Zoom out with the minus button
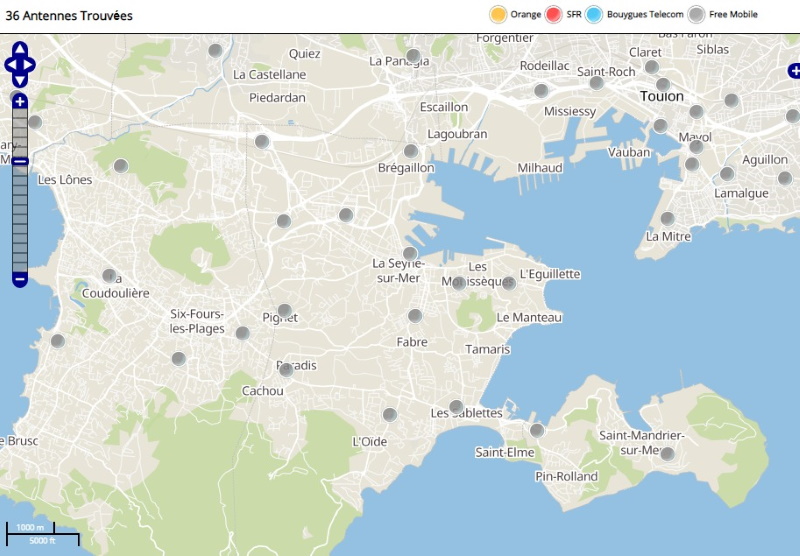 tap(20, 279)
